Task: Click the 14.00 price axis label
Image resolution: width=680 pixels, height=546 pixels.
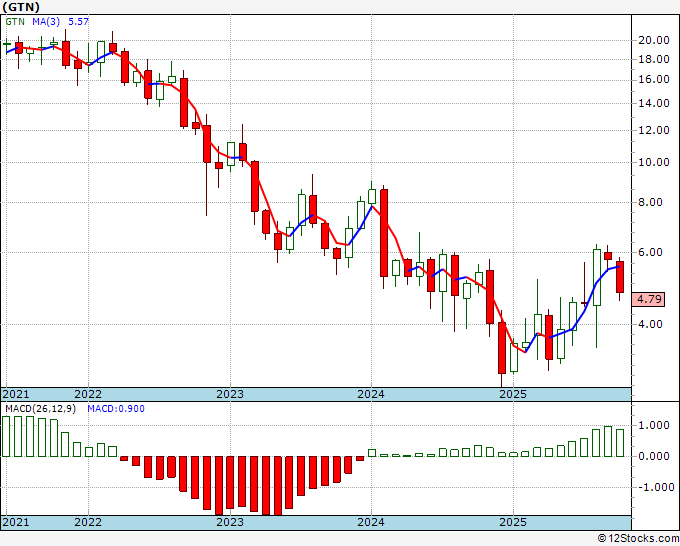Action: pos(654,103)
